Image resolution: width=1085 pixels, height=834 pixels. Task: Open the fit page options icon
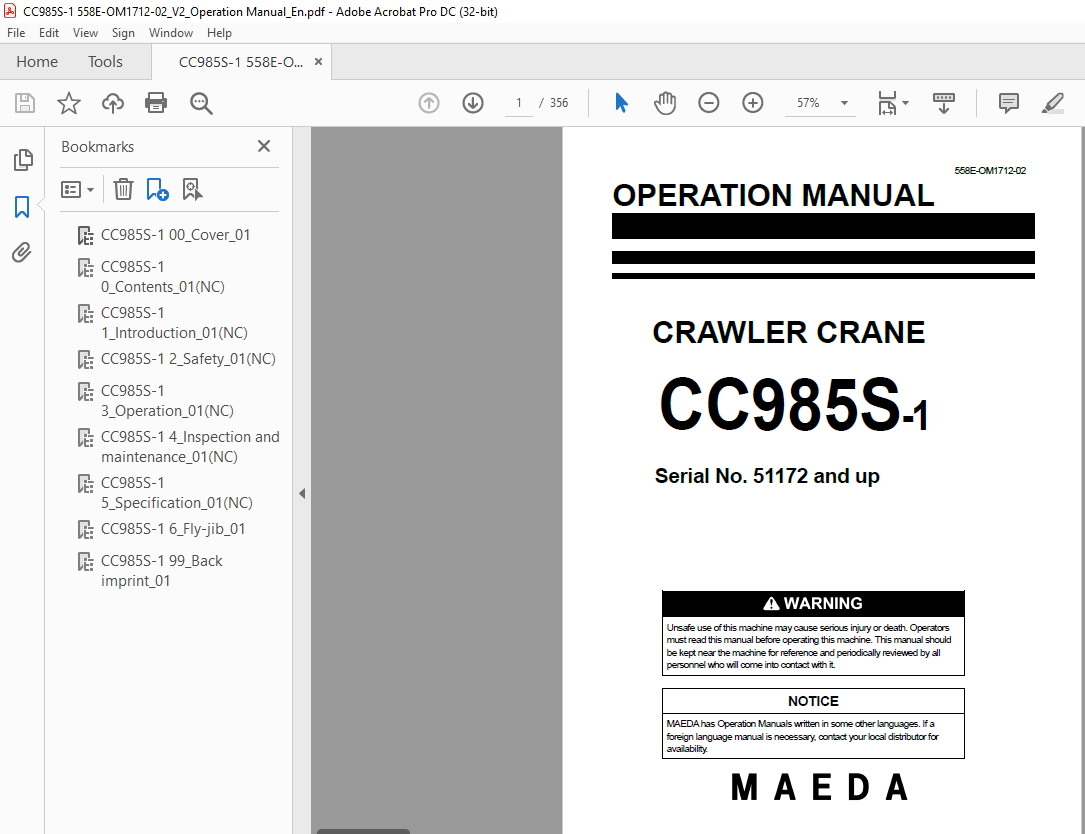(x=892, y=103)
